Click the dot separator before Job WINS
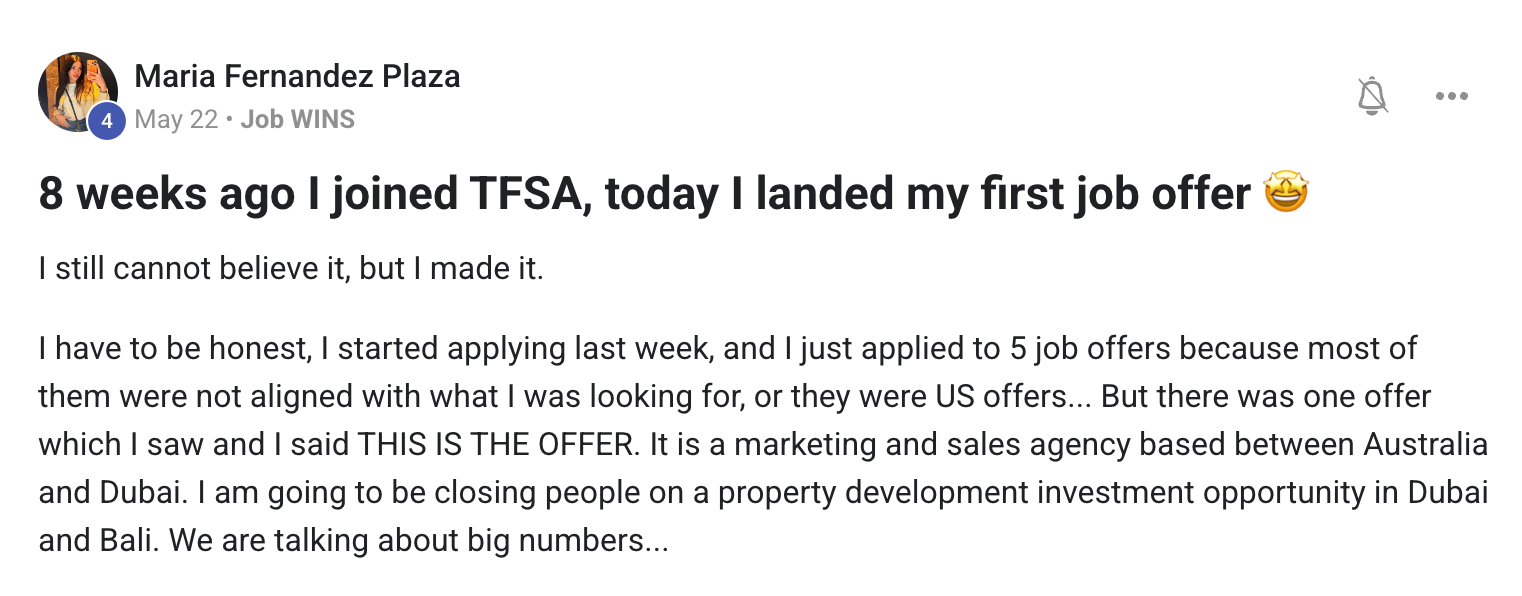 [x=229, y=121]
